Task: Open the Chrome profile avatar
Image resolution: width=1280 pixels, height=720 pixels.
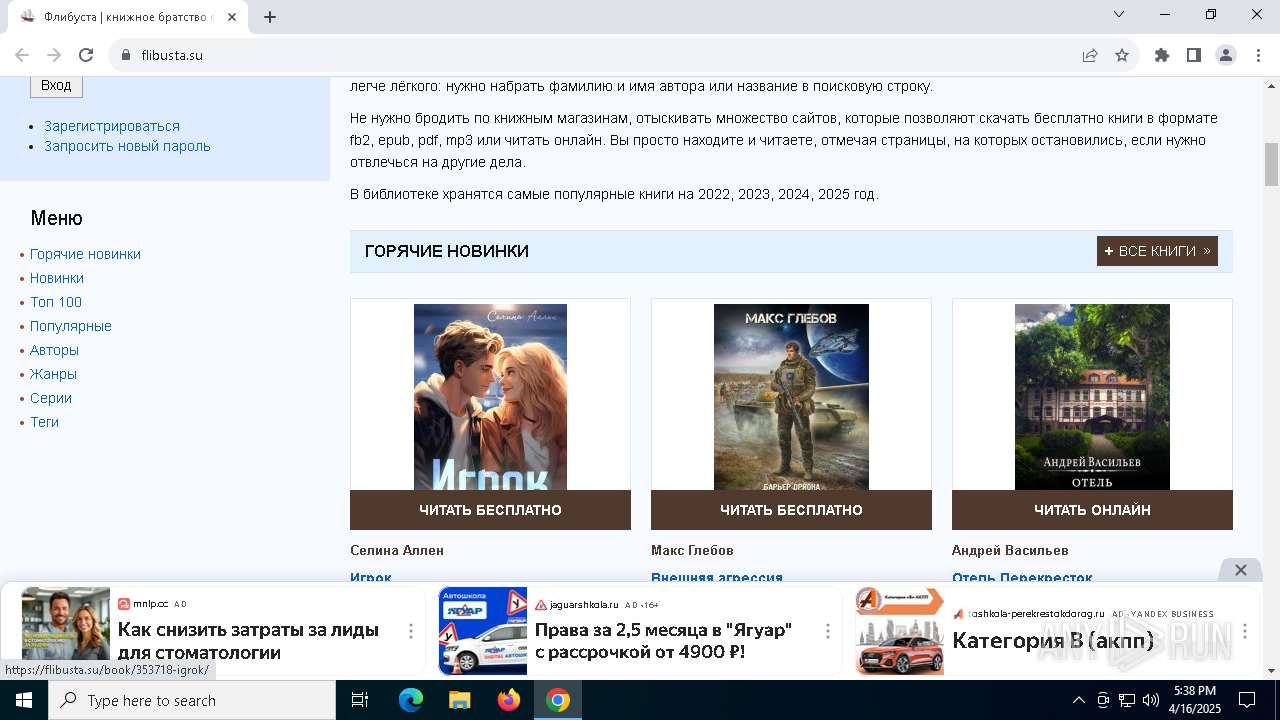Action: click(1226, 55)
